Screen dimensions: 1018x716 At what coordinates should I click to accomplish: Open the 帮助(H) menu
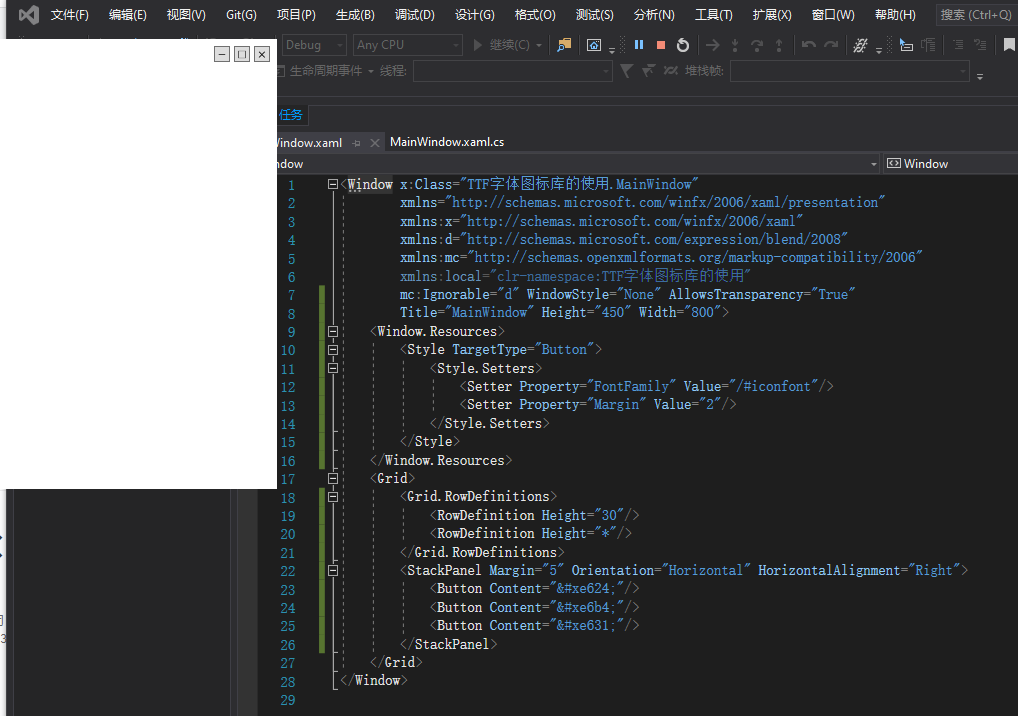click(895, 15)
